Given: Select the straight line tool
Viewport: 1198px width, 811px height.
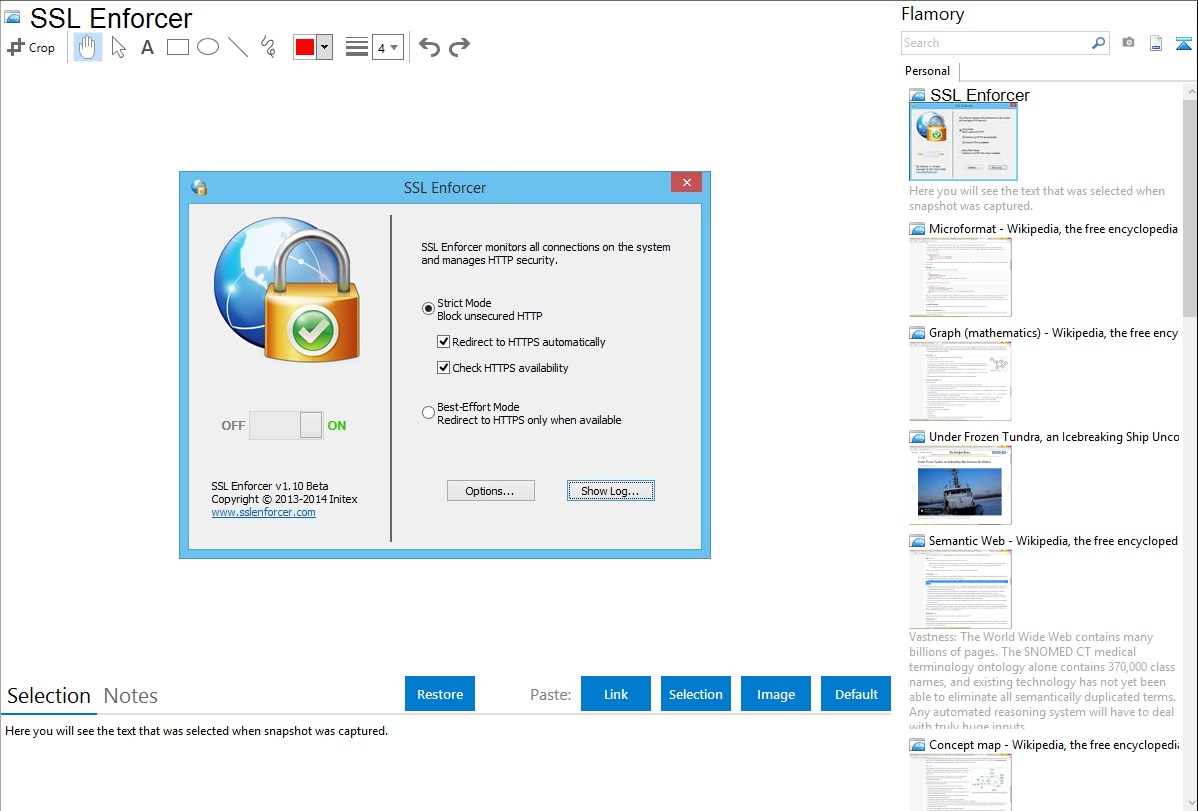Looking at the screenshot, I should tap(238, 47).
